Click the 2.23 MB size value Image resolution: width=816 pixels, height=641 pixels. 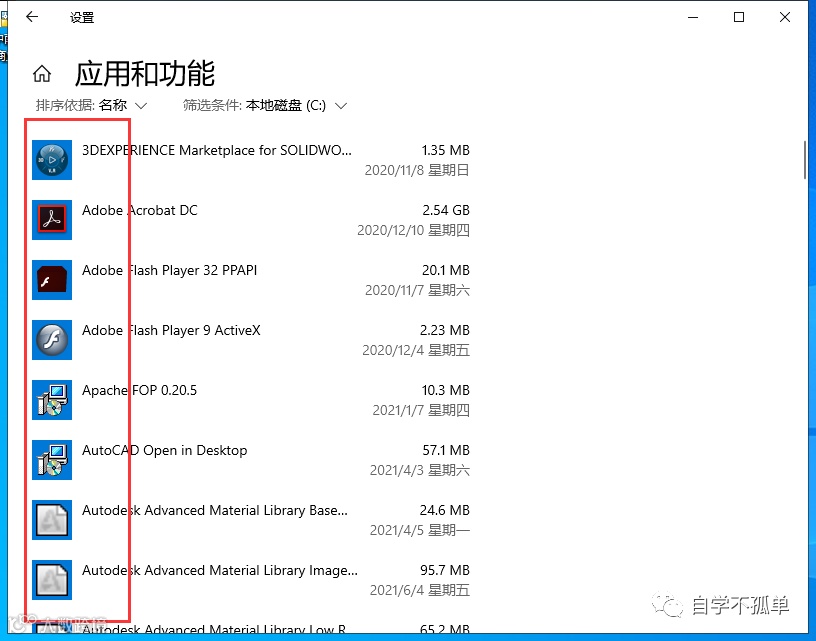pos(445,330)
